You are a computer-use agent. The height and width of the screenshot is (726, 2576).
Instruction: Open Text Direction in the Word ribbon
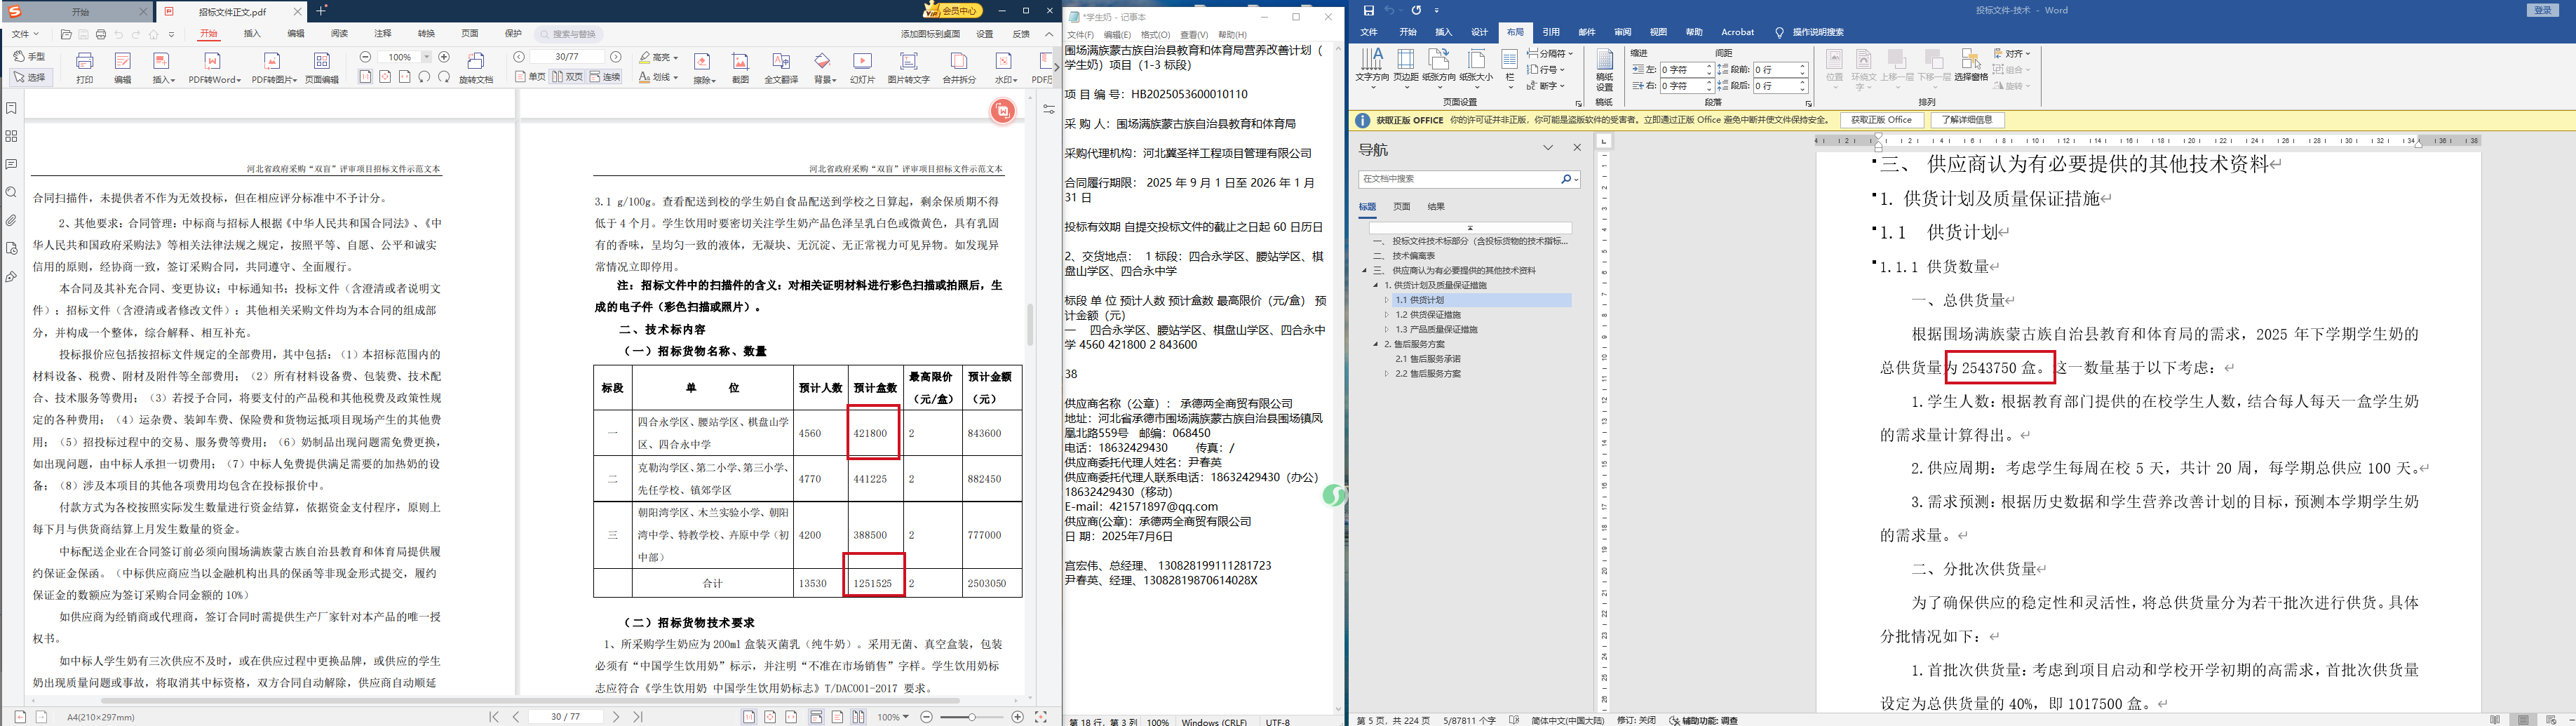click(x=1372, y=67)
